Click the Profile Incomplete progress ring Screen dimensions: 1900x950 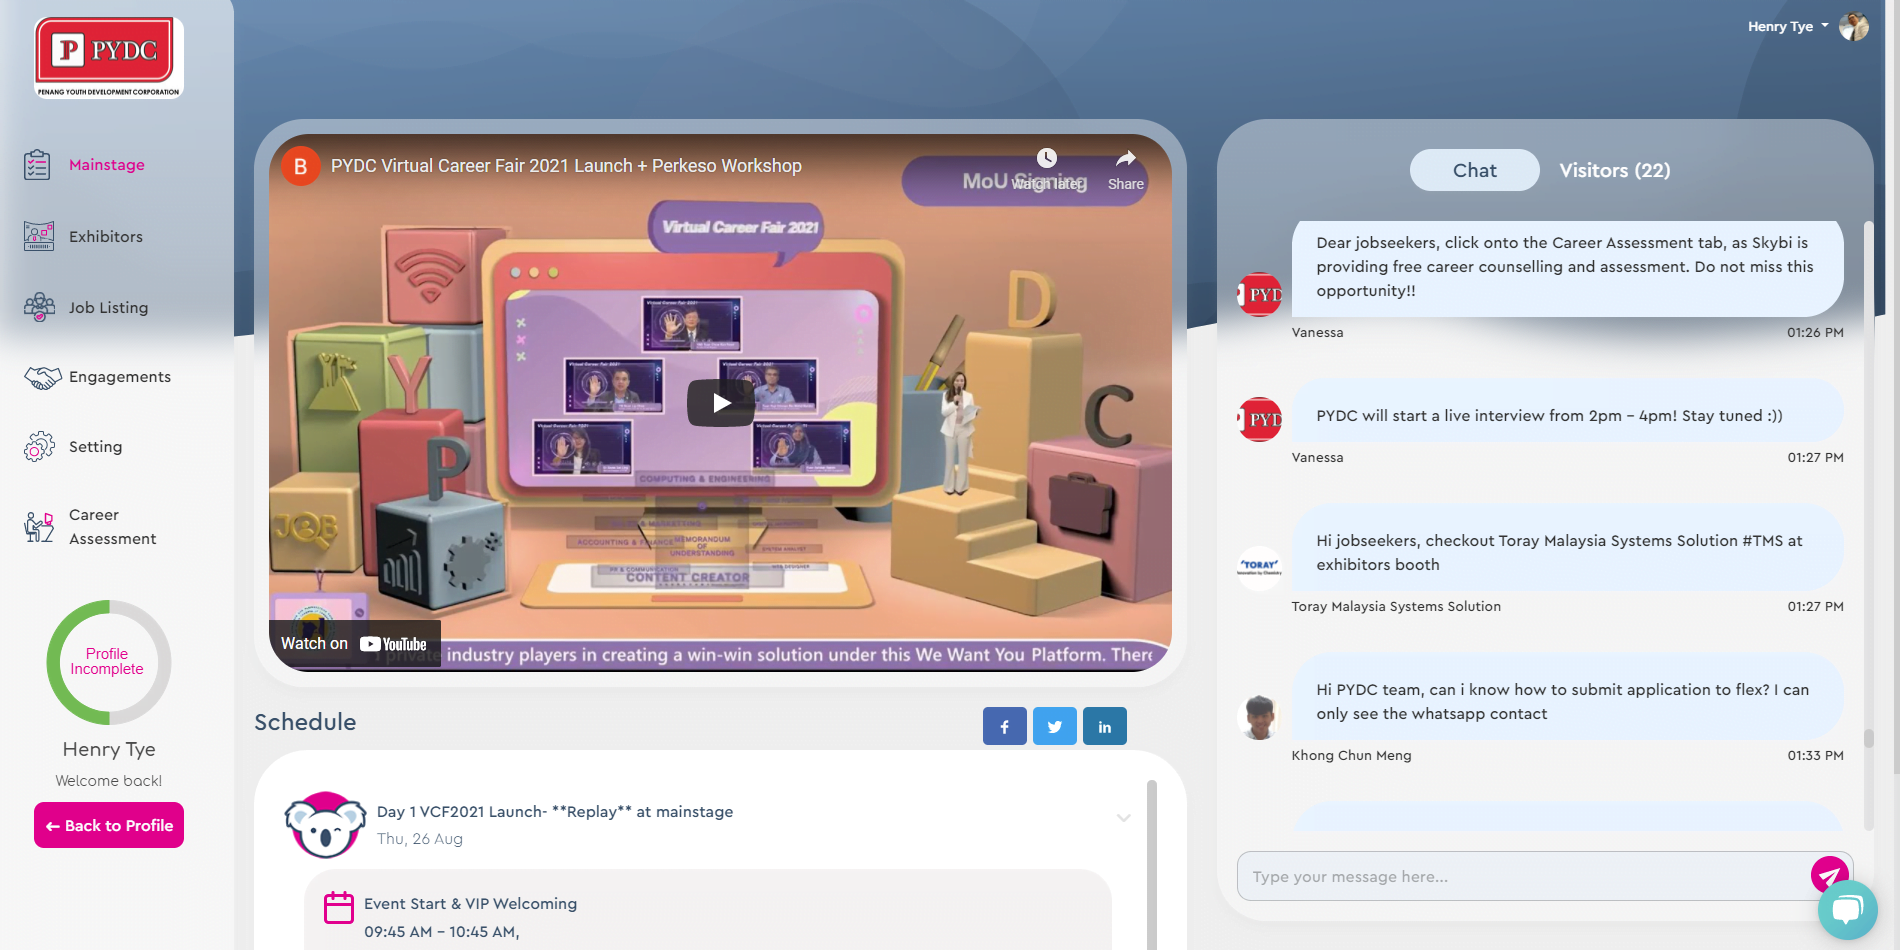[108, 662]
